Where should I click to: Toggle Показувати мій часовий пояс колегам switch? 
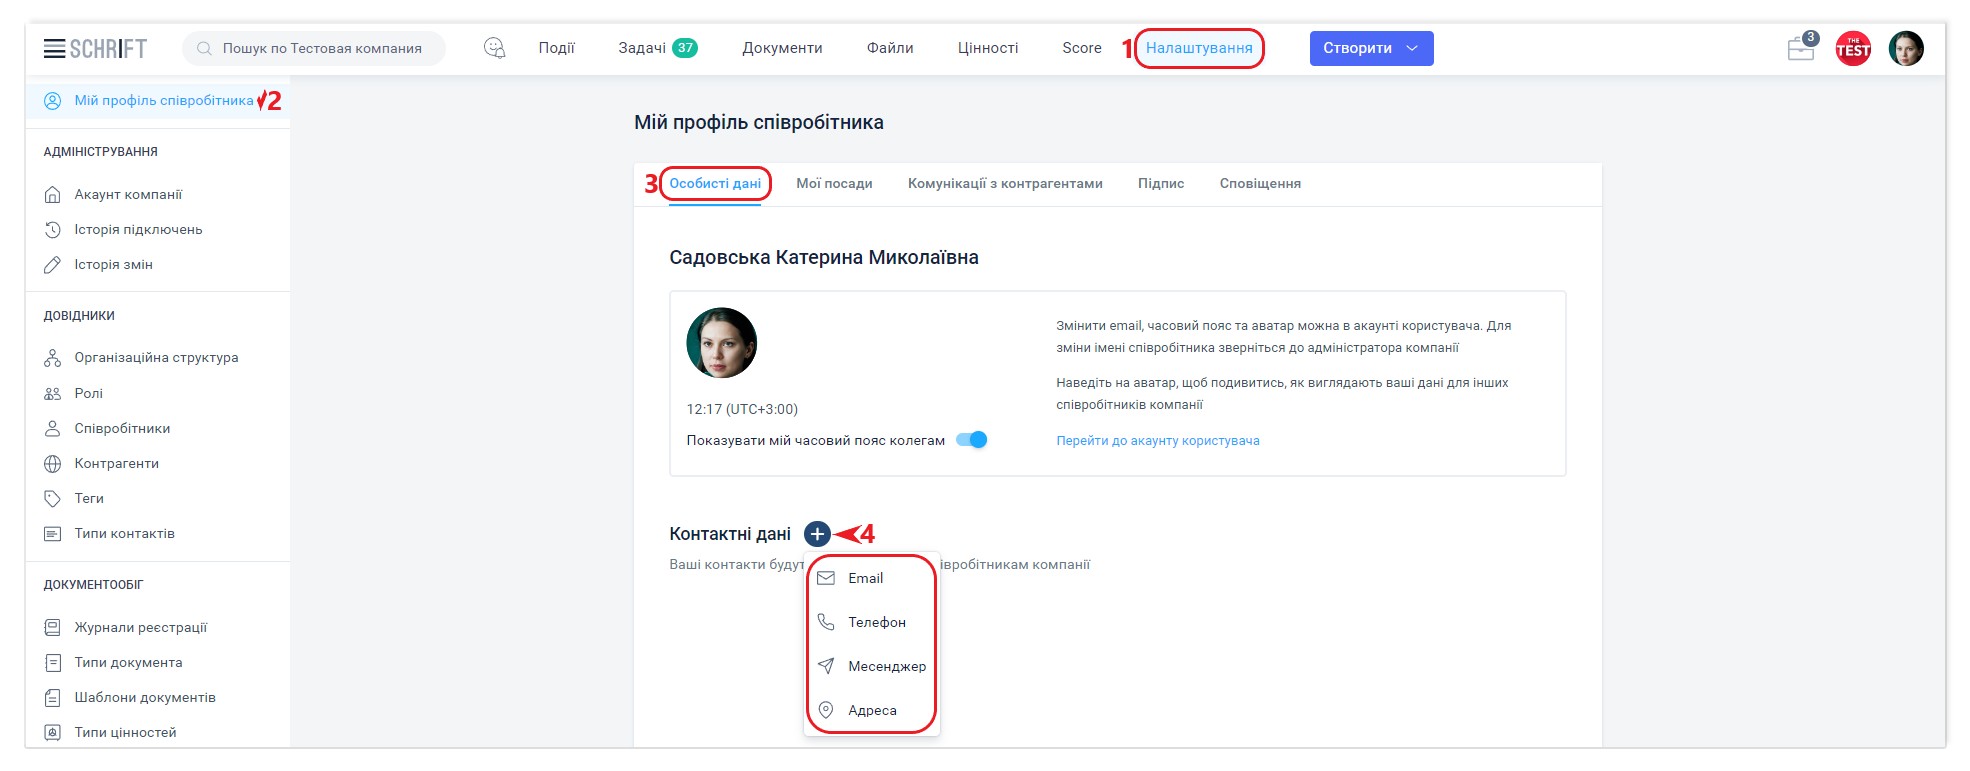pyautogui.click(x=972, y=440)
